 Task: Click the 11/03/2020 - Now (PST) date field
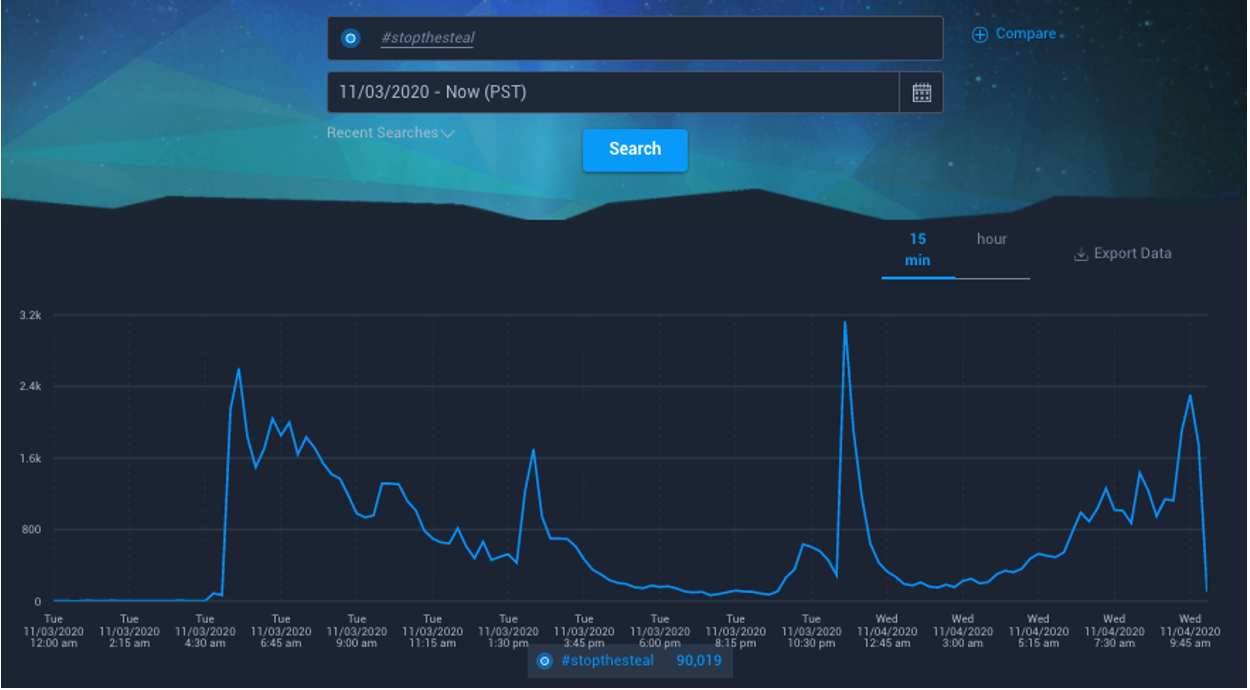point(612,93)
